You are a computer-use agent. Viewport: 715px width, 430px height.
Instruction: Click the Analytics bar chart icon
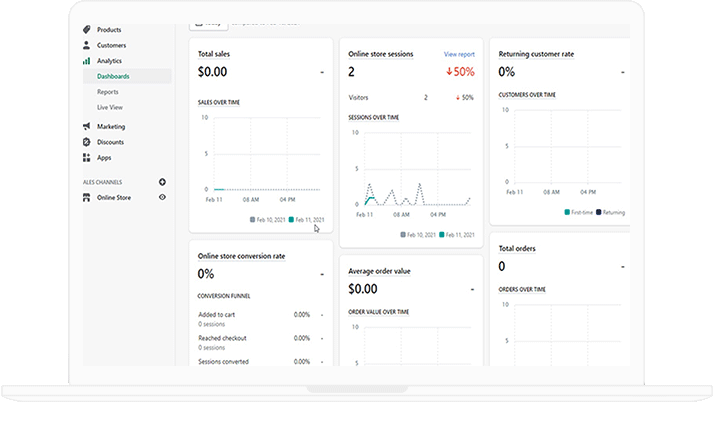(87, 61)
